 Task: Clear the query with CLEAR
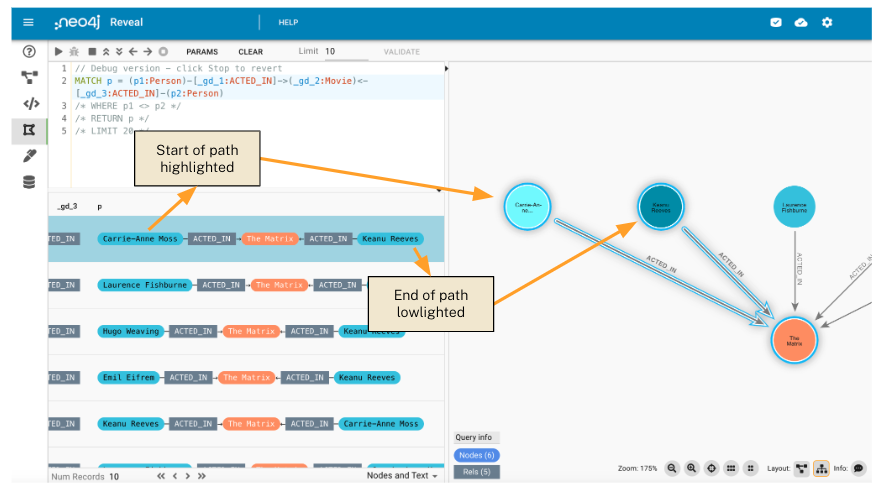coord(251,52)
